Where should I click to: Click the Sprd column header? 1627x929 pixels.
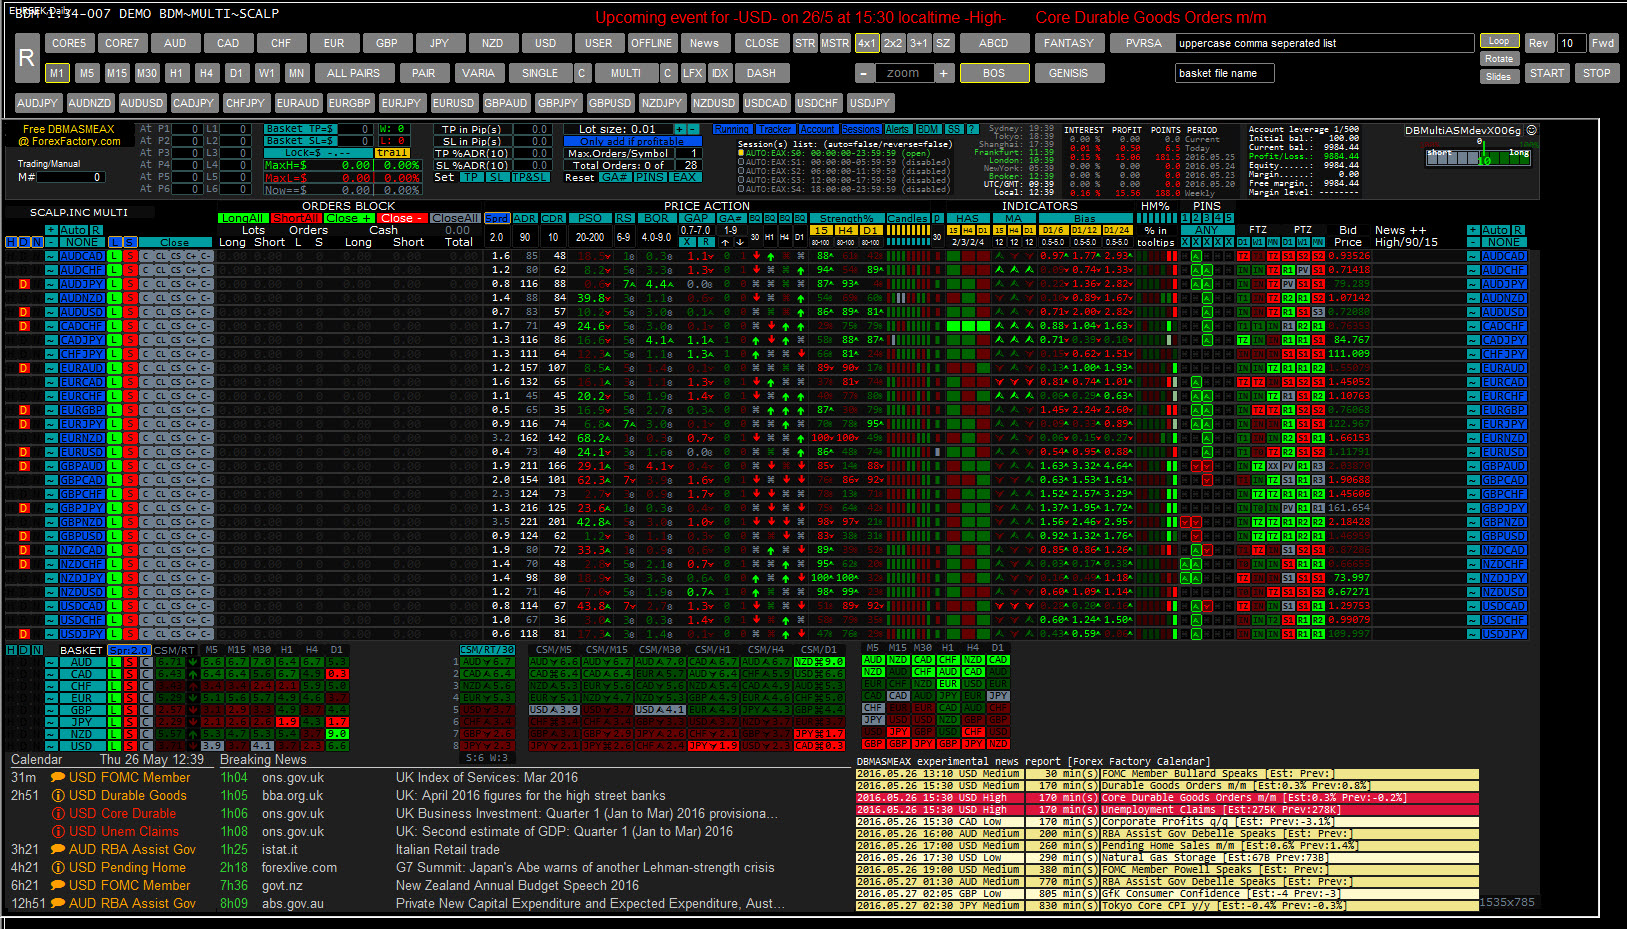497,218
